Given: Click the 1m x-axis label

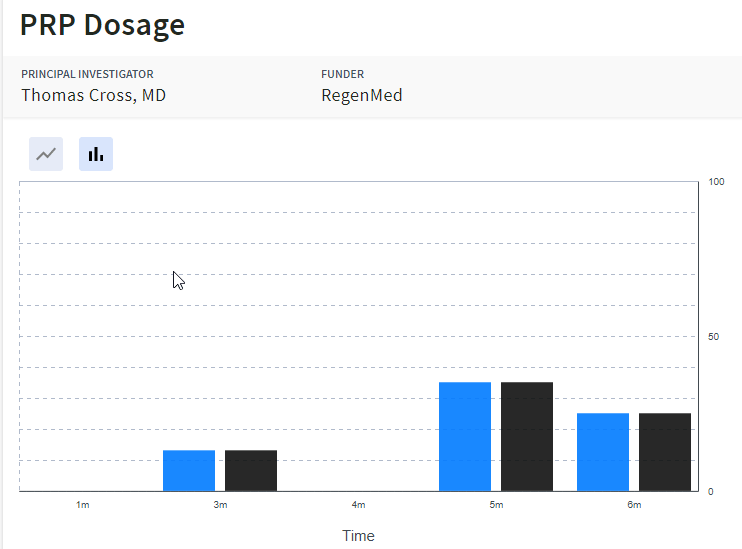Looking at the screenshot, I should (x=83, y=505).
